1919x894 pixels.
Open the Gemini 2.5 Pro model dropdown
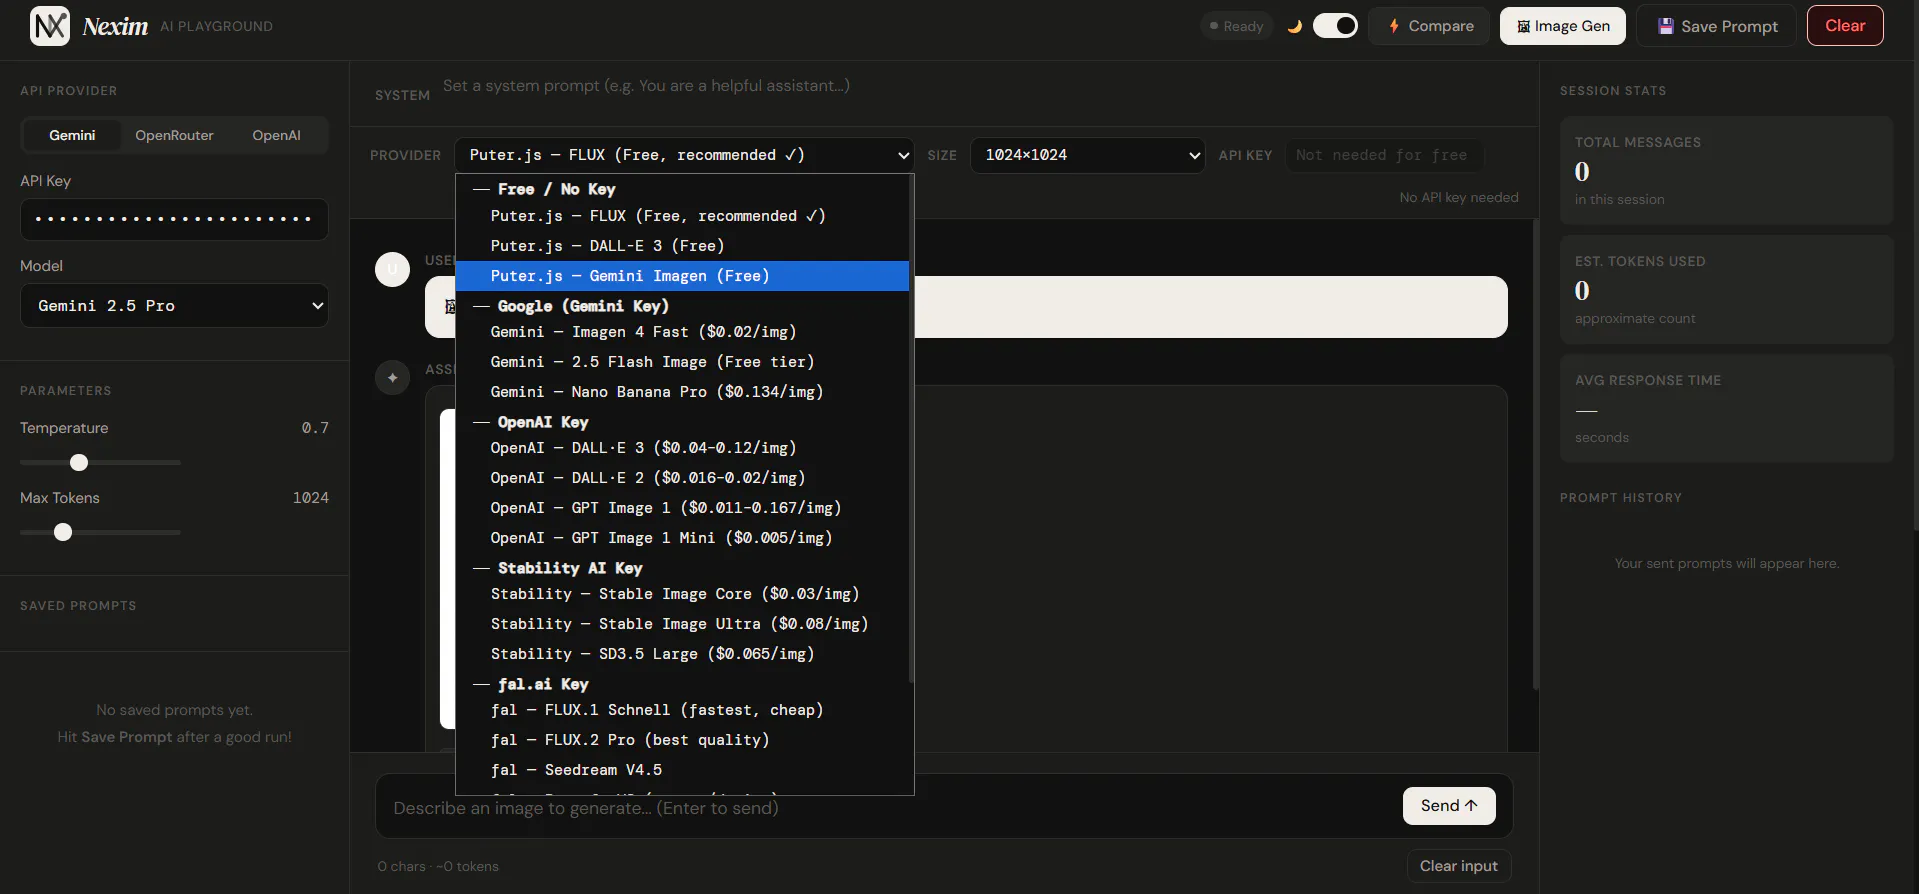[174, 306]
